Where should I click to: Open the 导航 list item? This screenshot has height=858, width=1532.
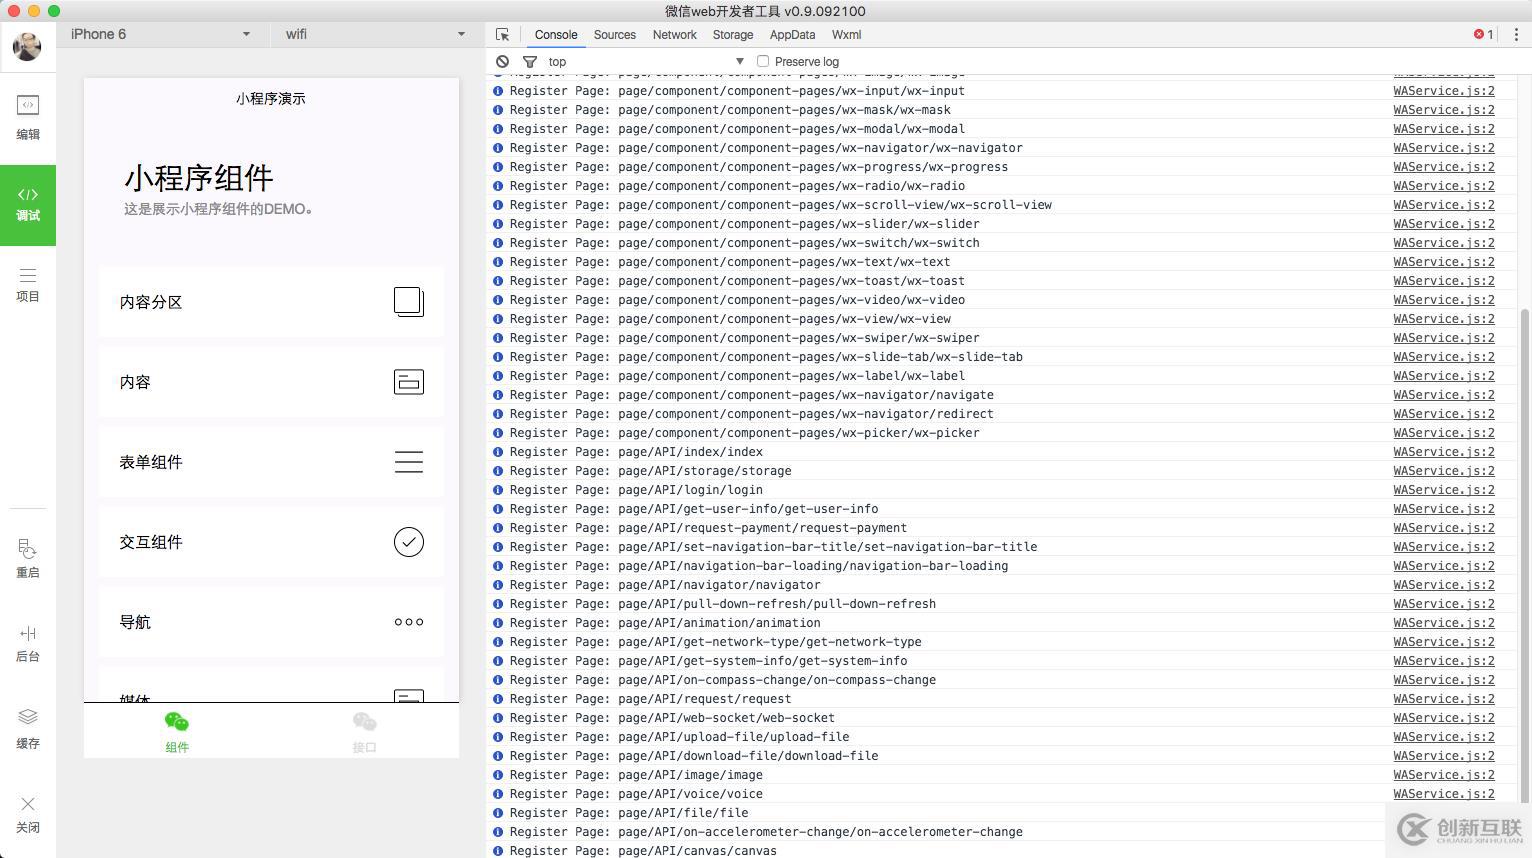point(271,622)
